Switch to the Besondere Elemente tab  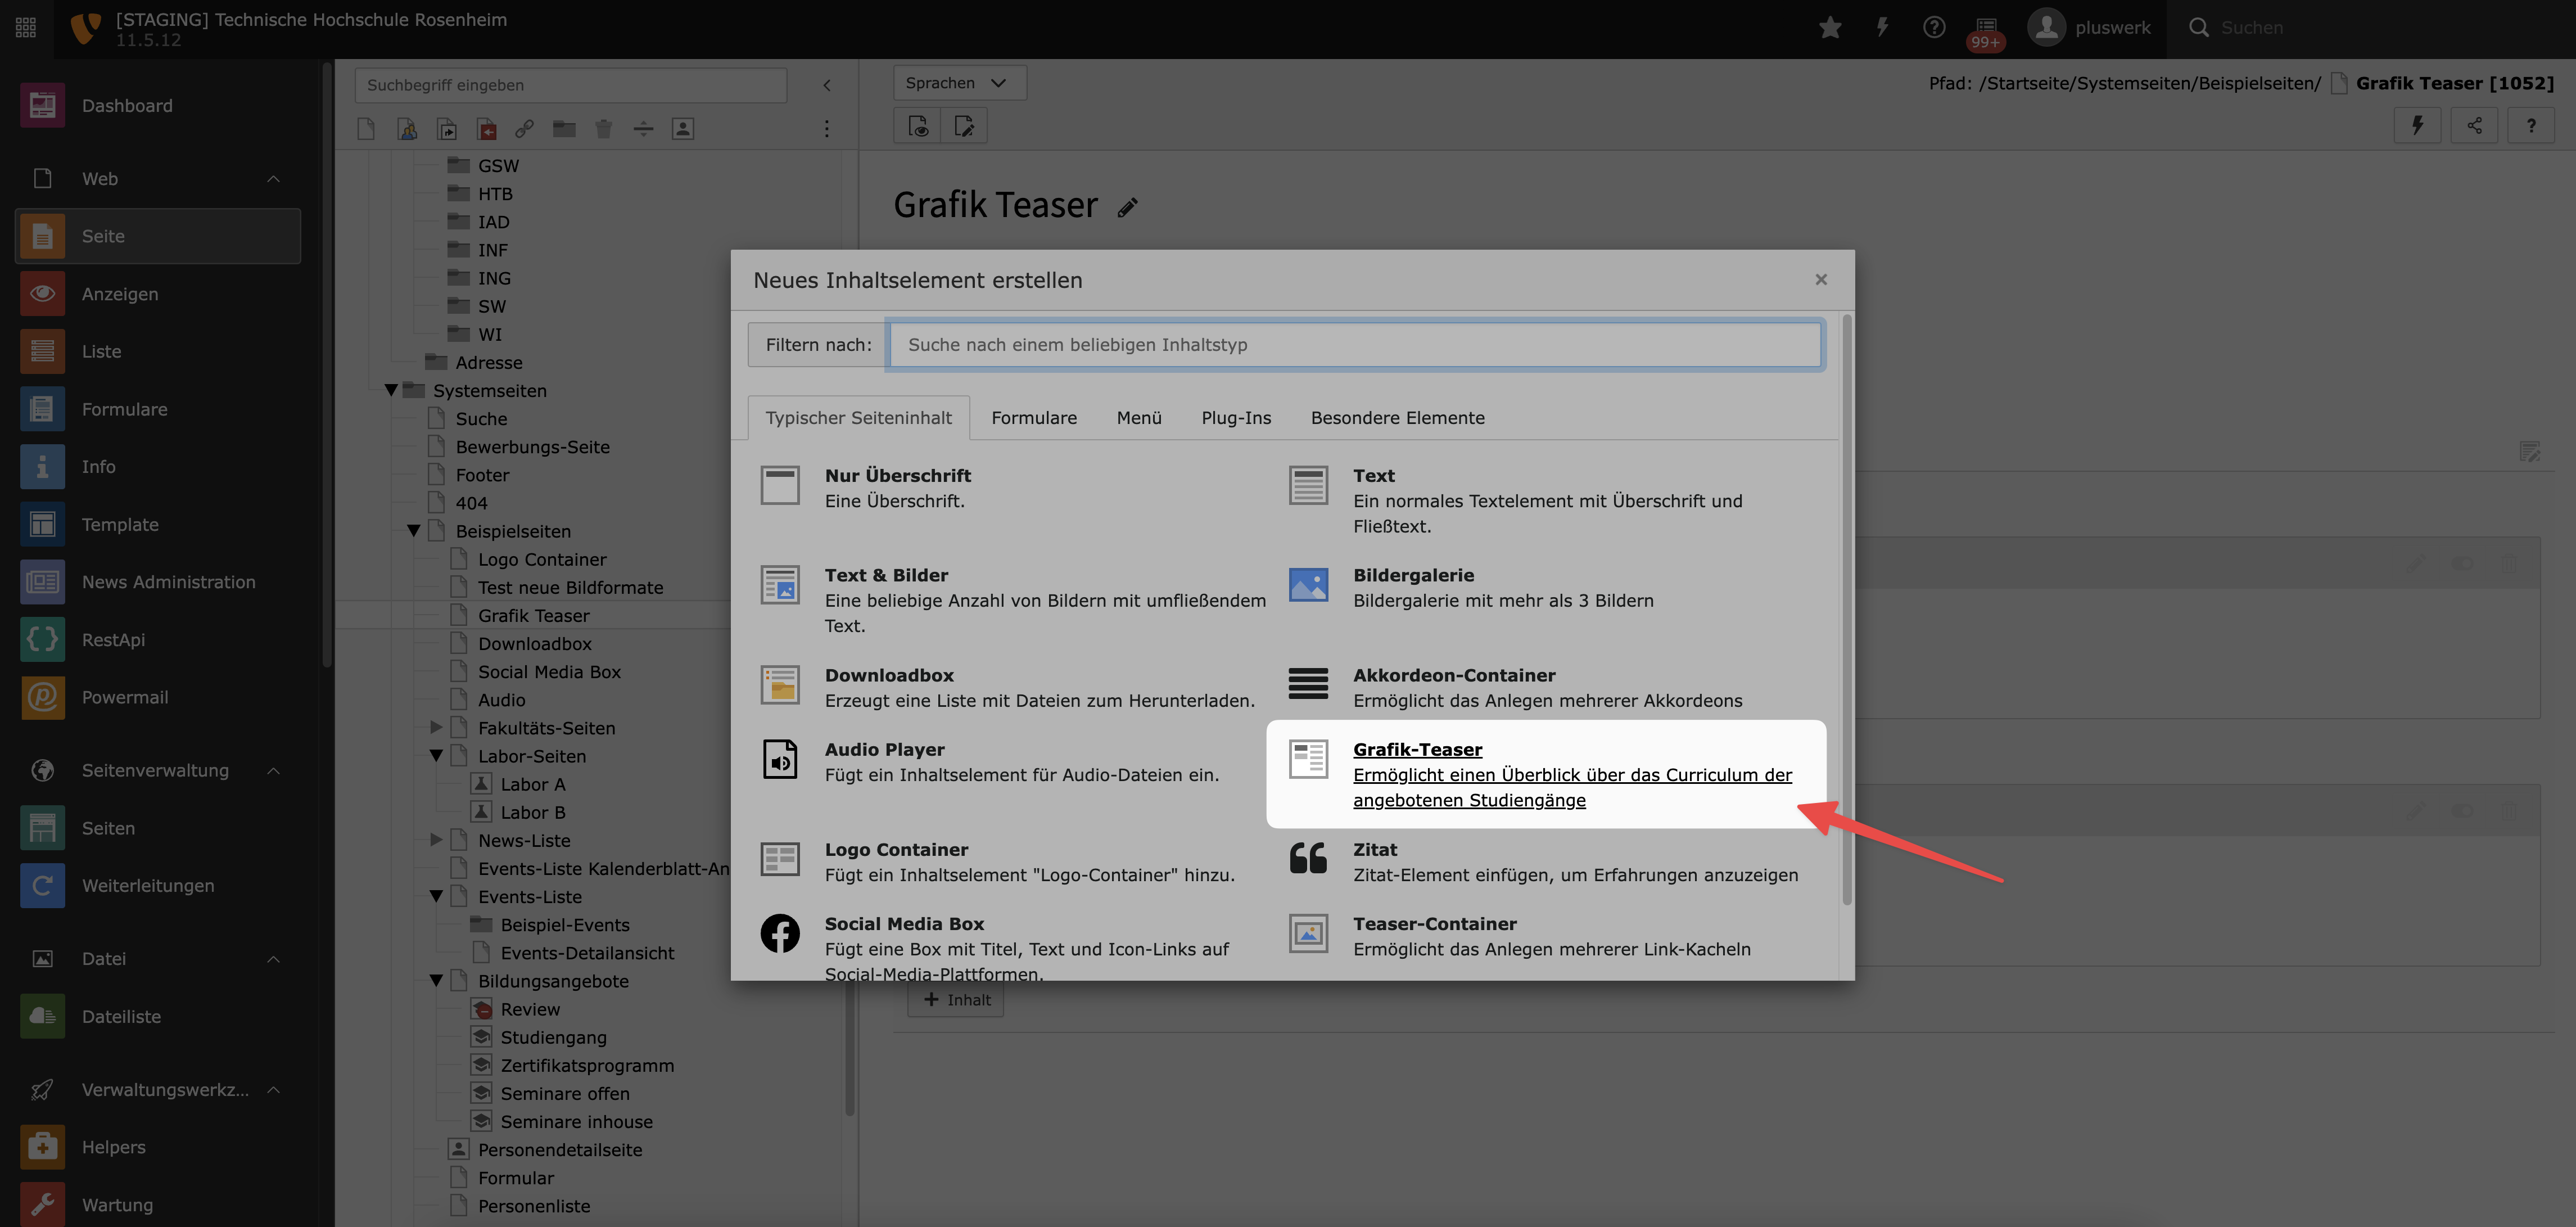(x=1397, y=418)
